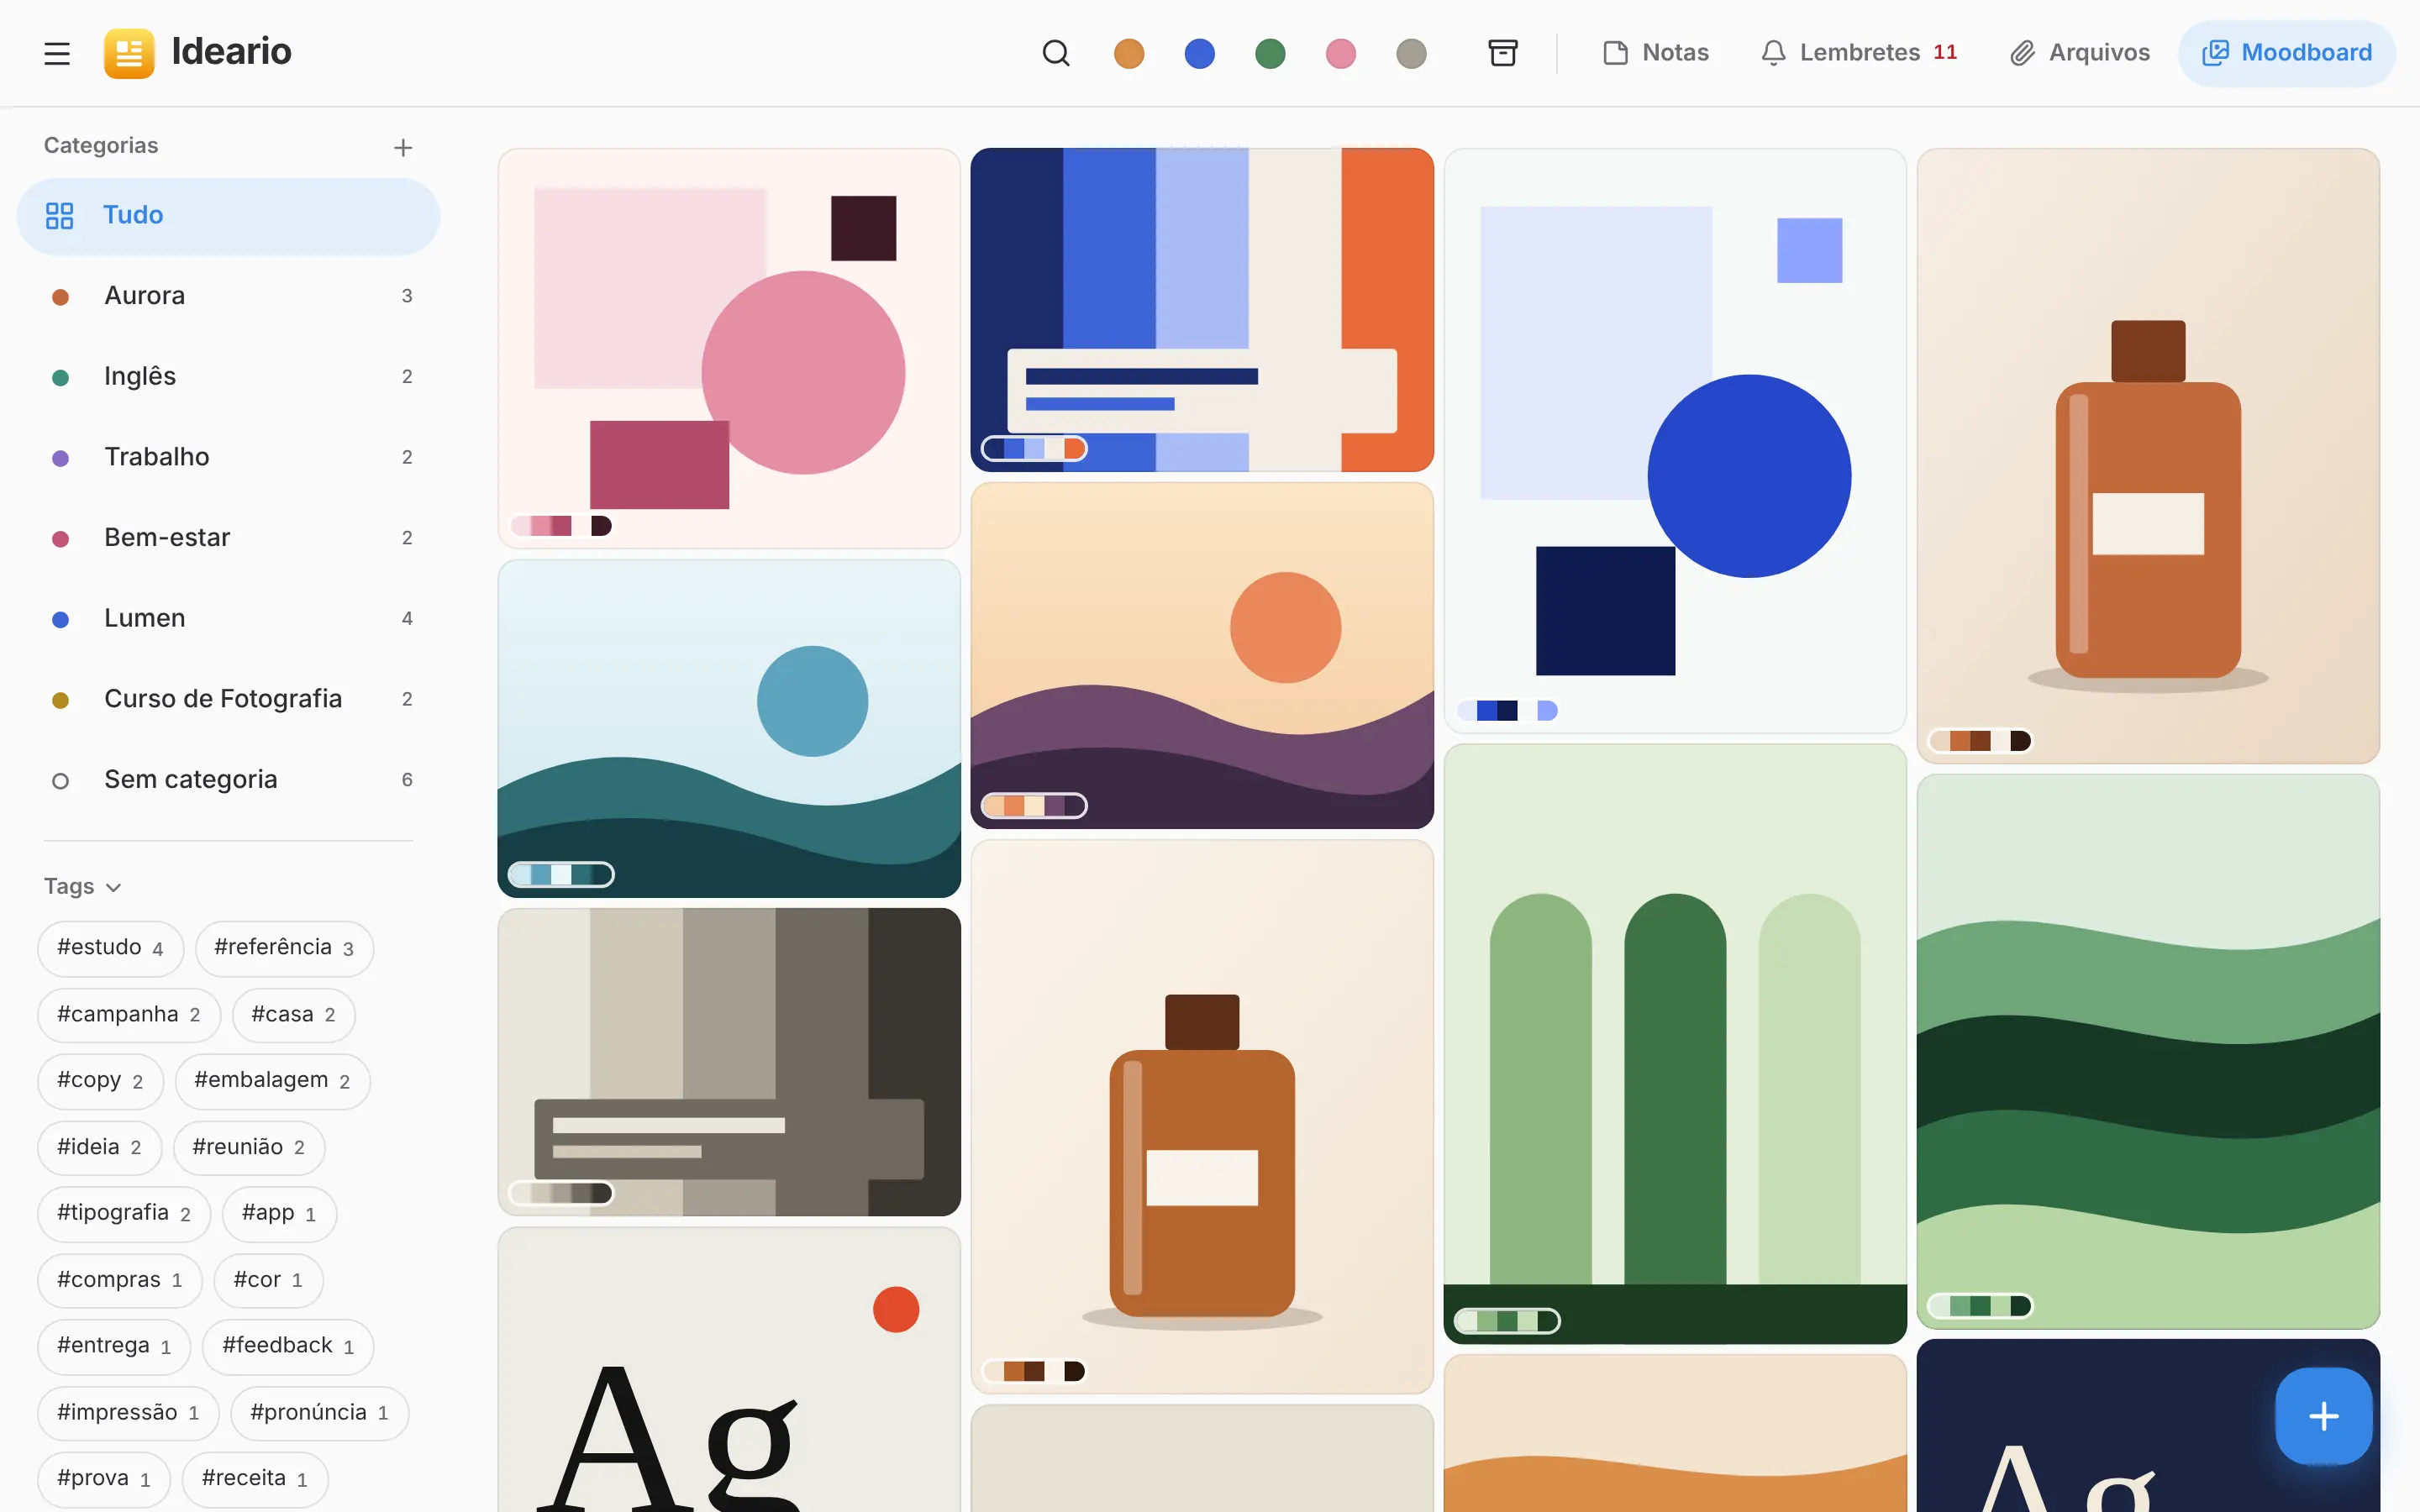Open Curso de Fotografia category

click(x=228, y=699)
